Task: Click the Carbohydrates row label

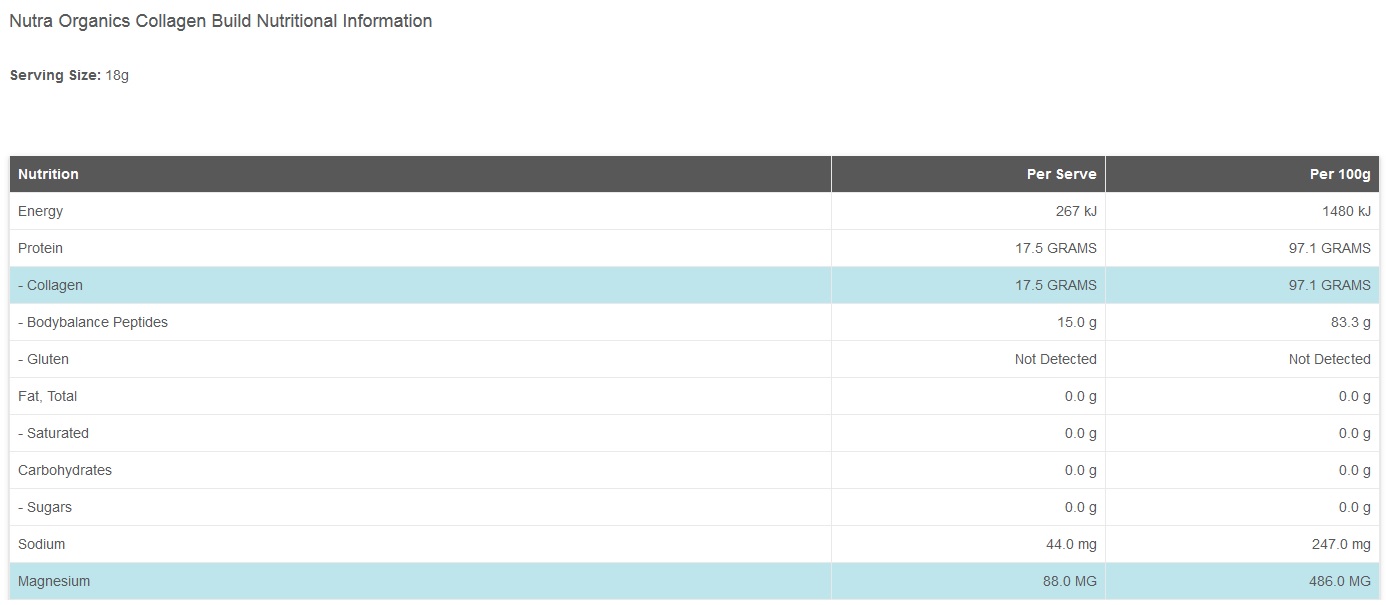Action: point(65,470)
